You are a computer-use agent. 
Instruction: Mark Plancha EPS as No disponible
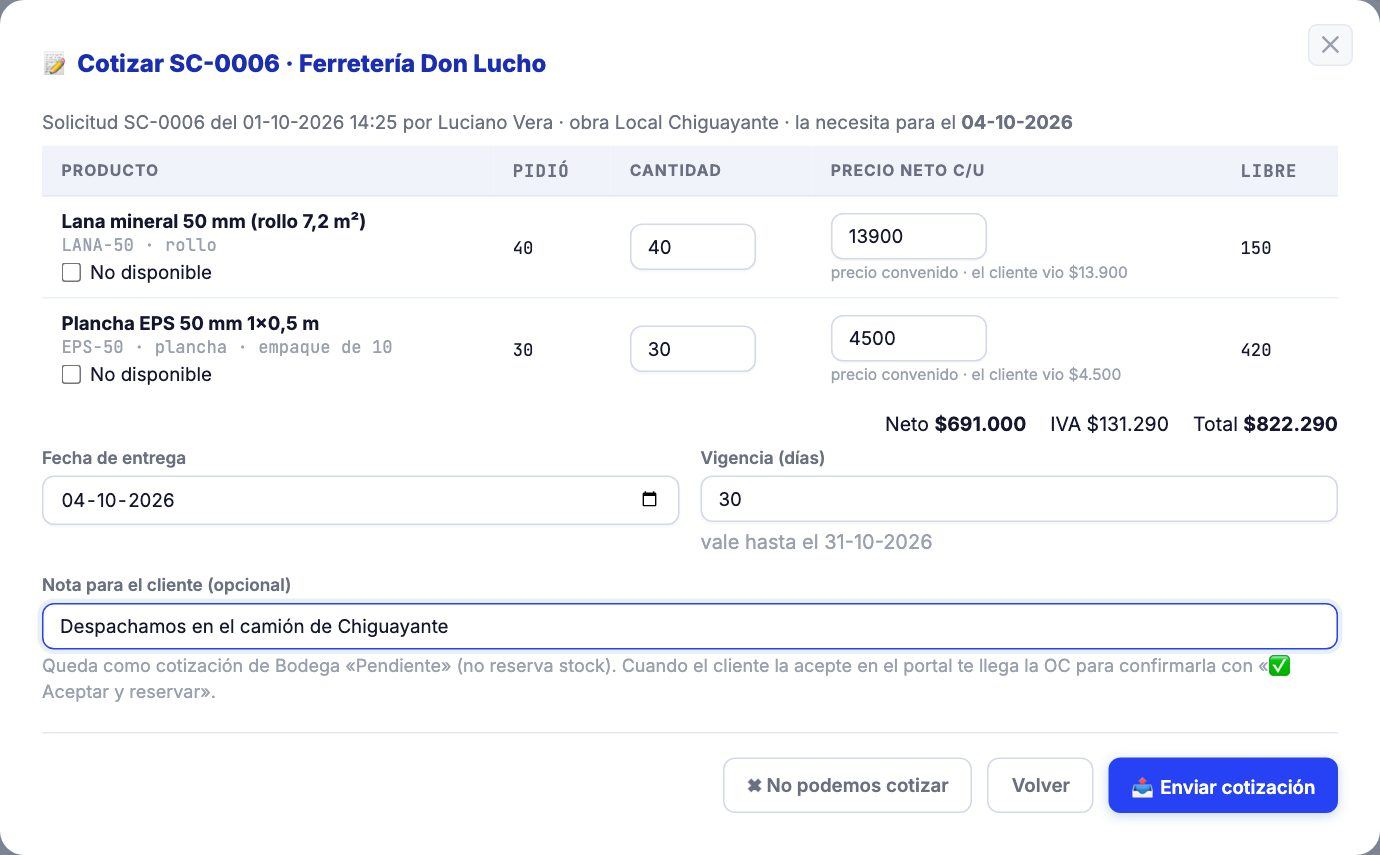[71, 374]
